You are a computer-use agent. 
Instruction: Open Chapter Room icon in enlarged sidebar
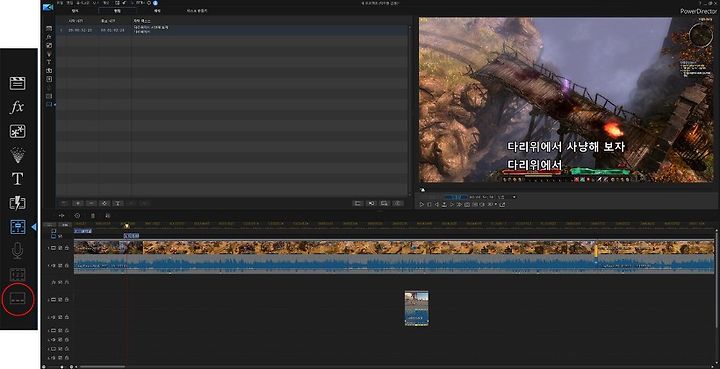17,274
